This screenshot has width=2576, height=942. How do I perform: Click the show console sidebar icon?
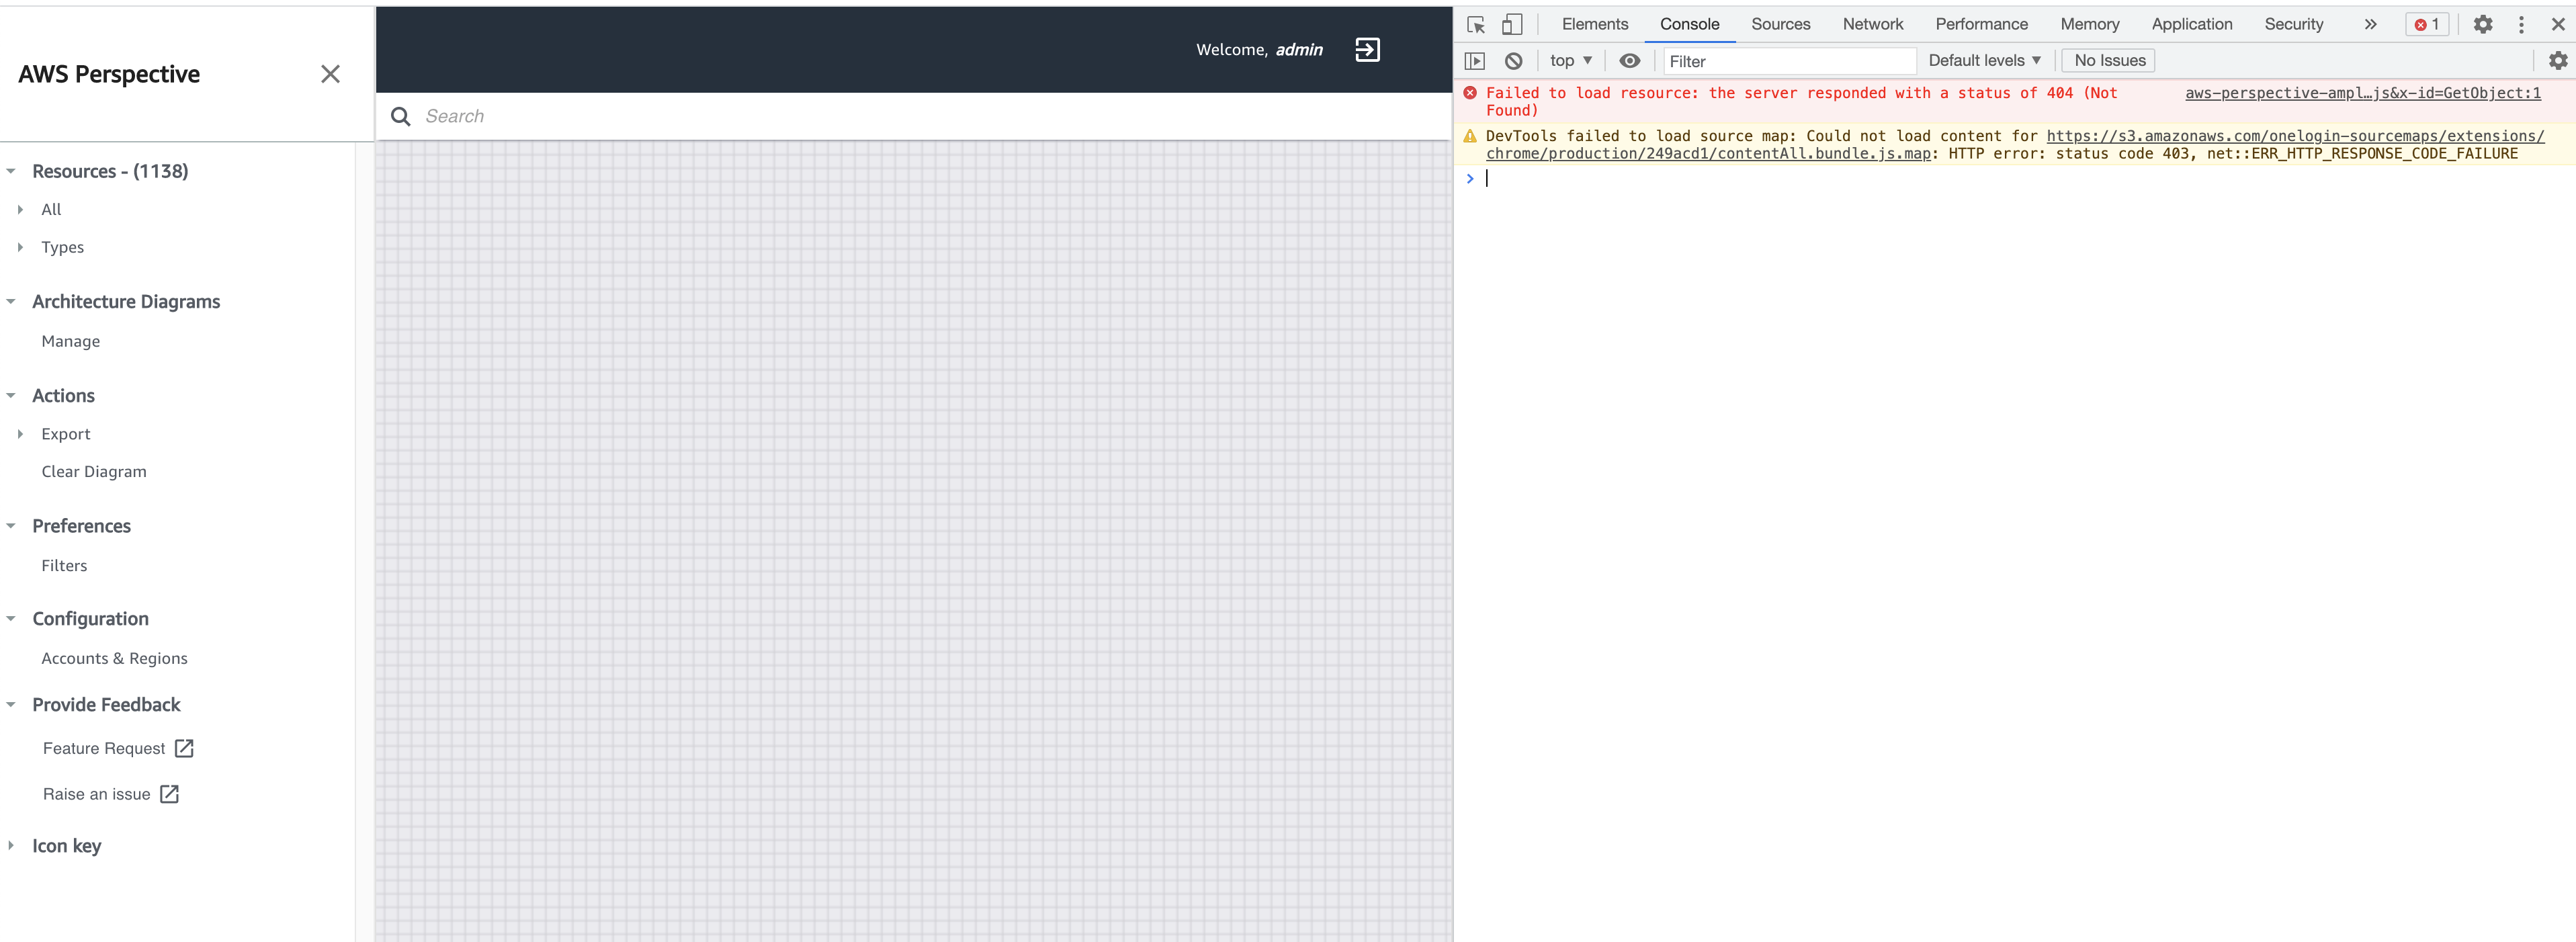pos(1475,60)
